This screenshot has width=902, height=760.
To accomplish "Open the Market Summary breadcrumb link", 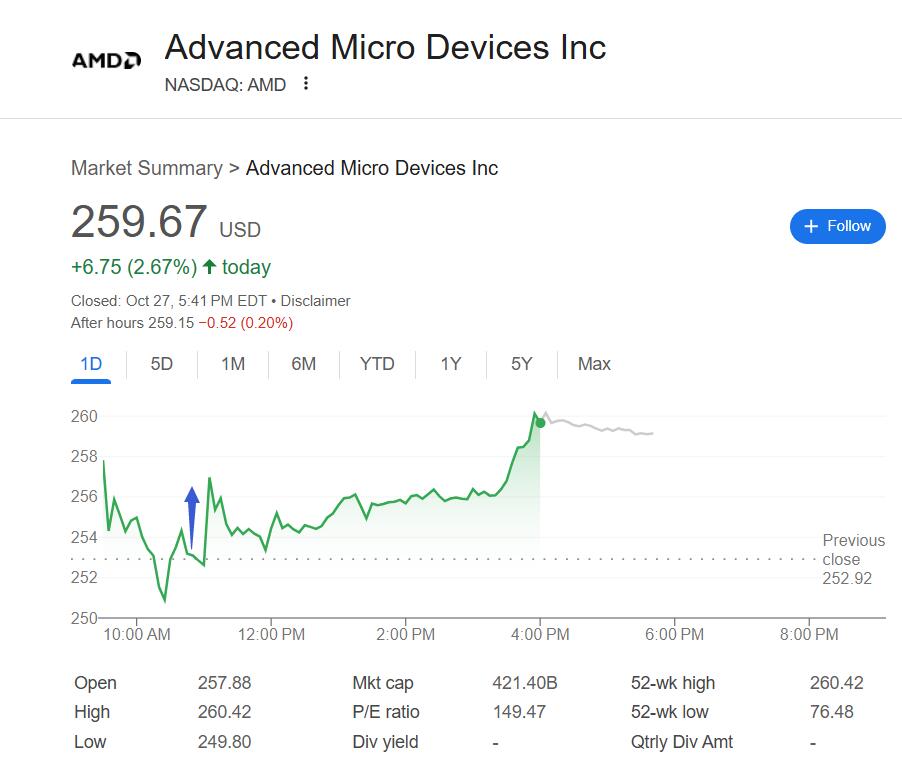I will tap(146, 168).
